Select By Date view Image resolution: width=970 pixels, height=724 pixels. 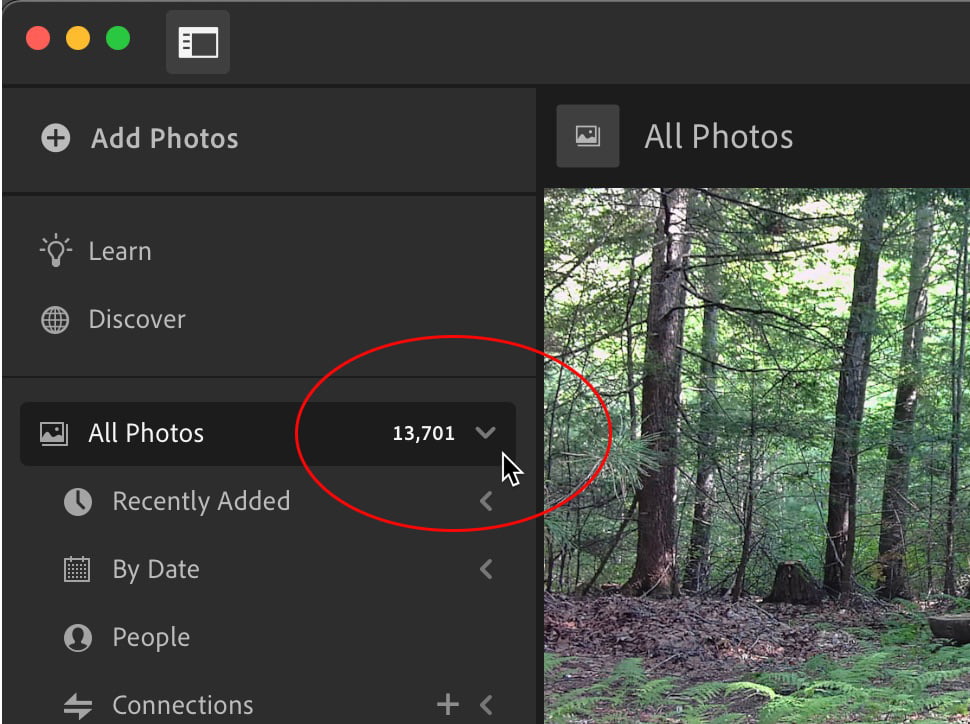pos(156,570)
